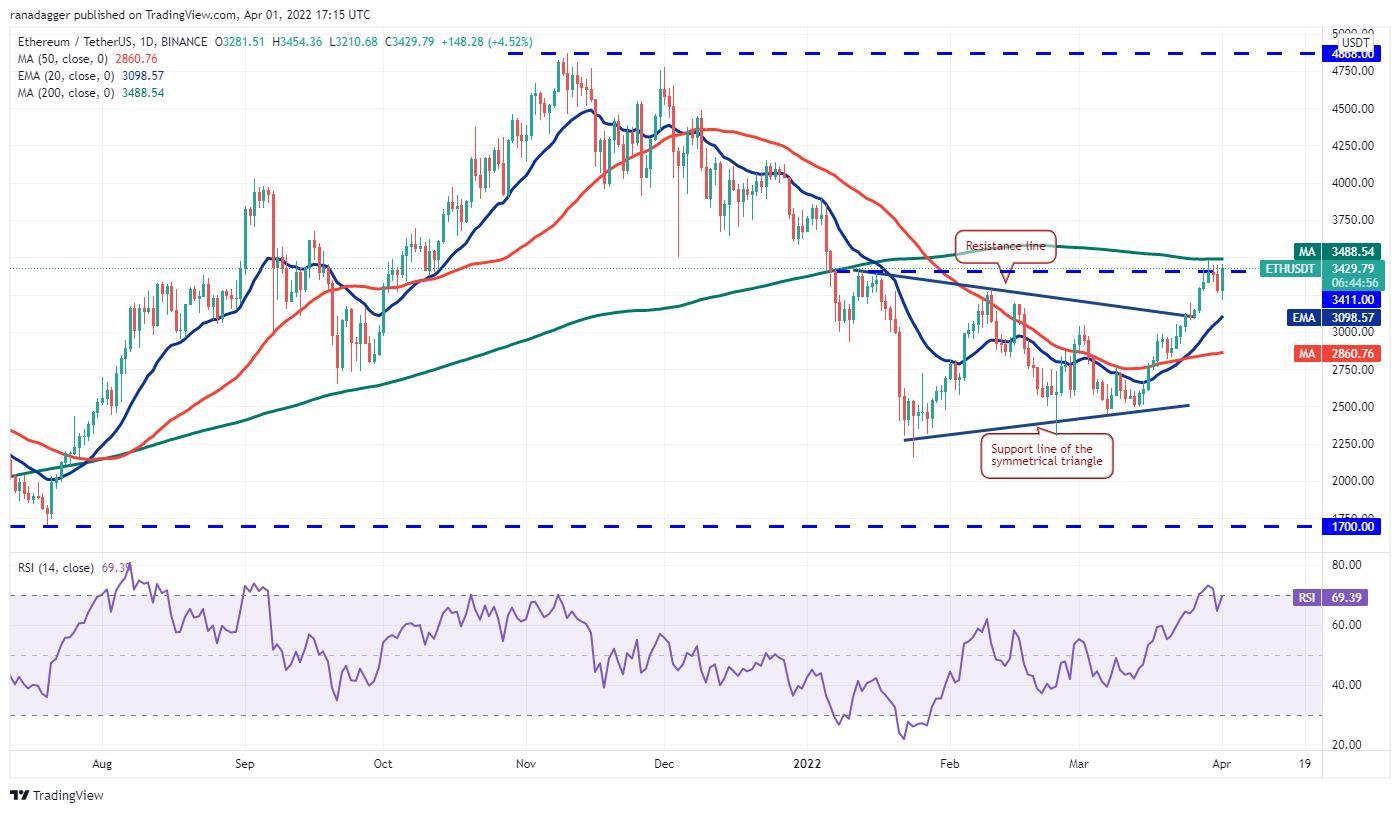Click the '2022' label on the time axis
The width and height of the screenshot is (1400, 813).
click(x=806, y=763)
